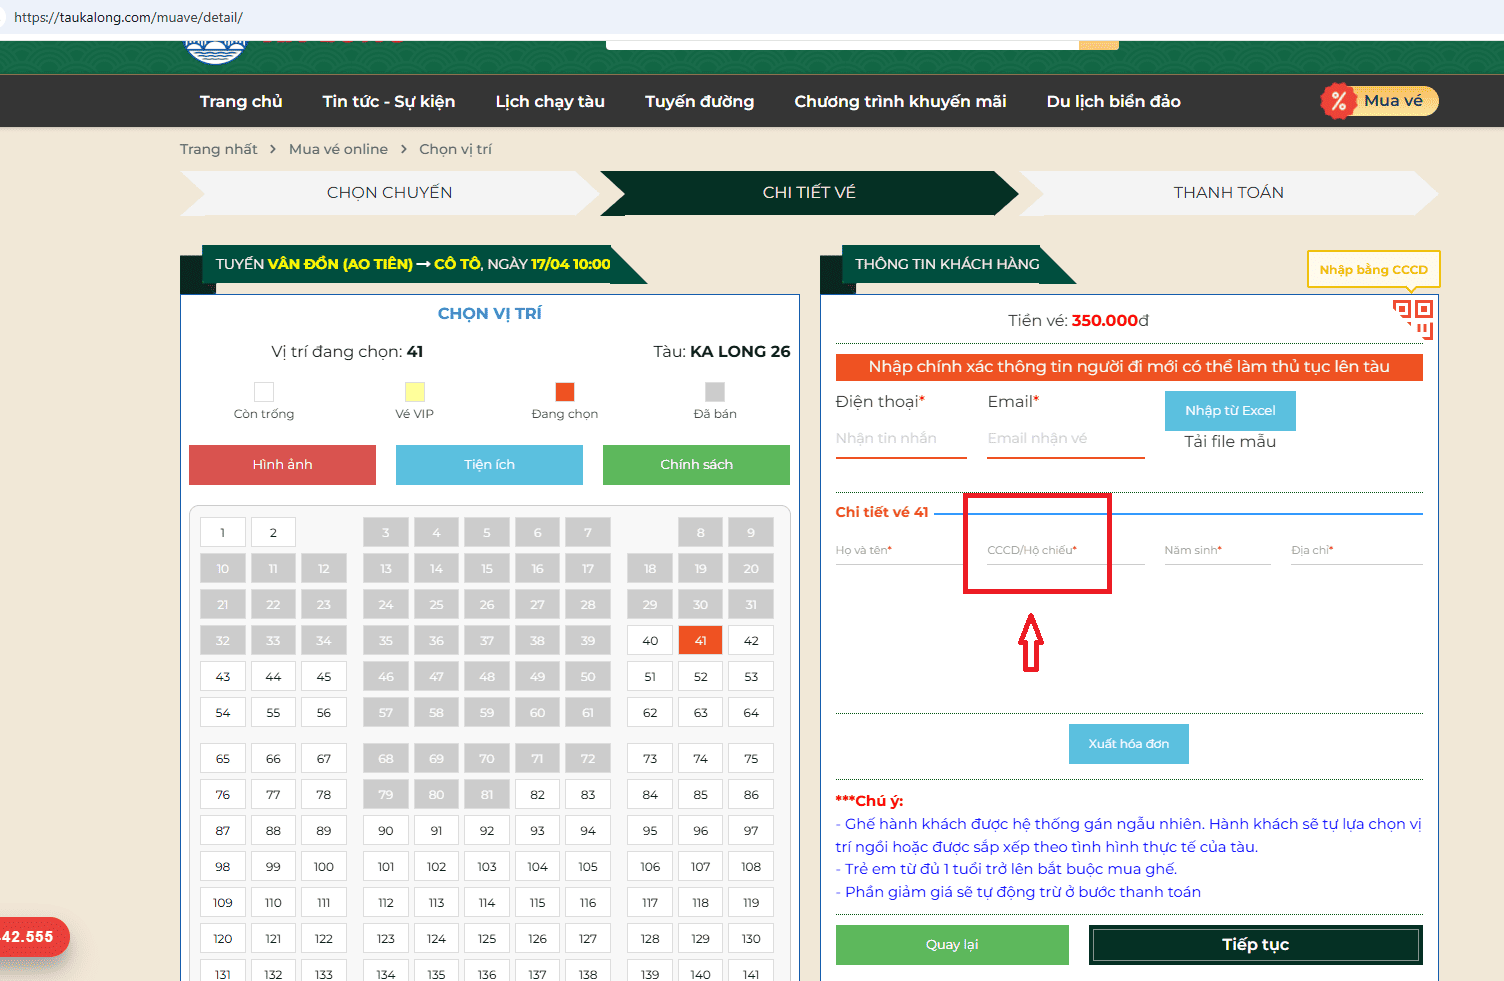Select available seat 40
Screen dimensions: 1504x981
(x=650, y=641)
